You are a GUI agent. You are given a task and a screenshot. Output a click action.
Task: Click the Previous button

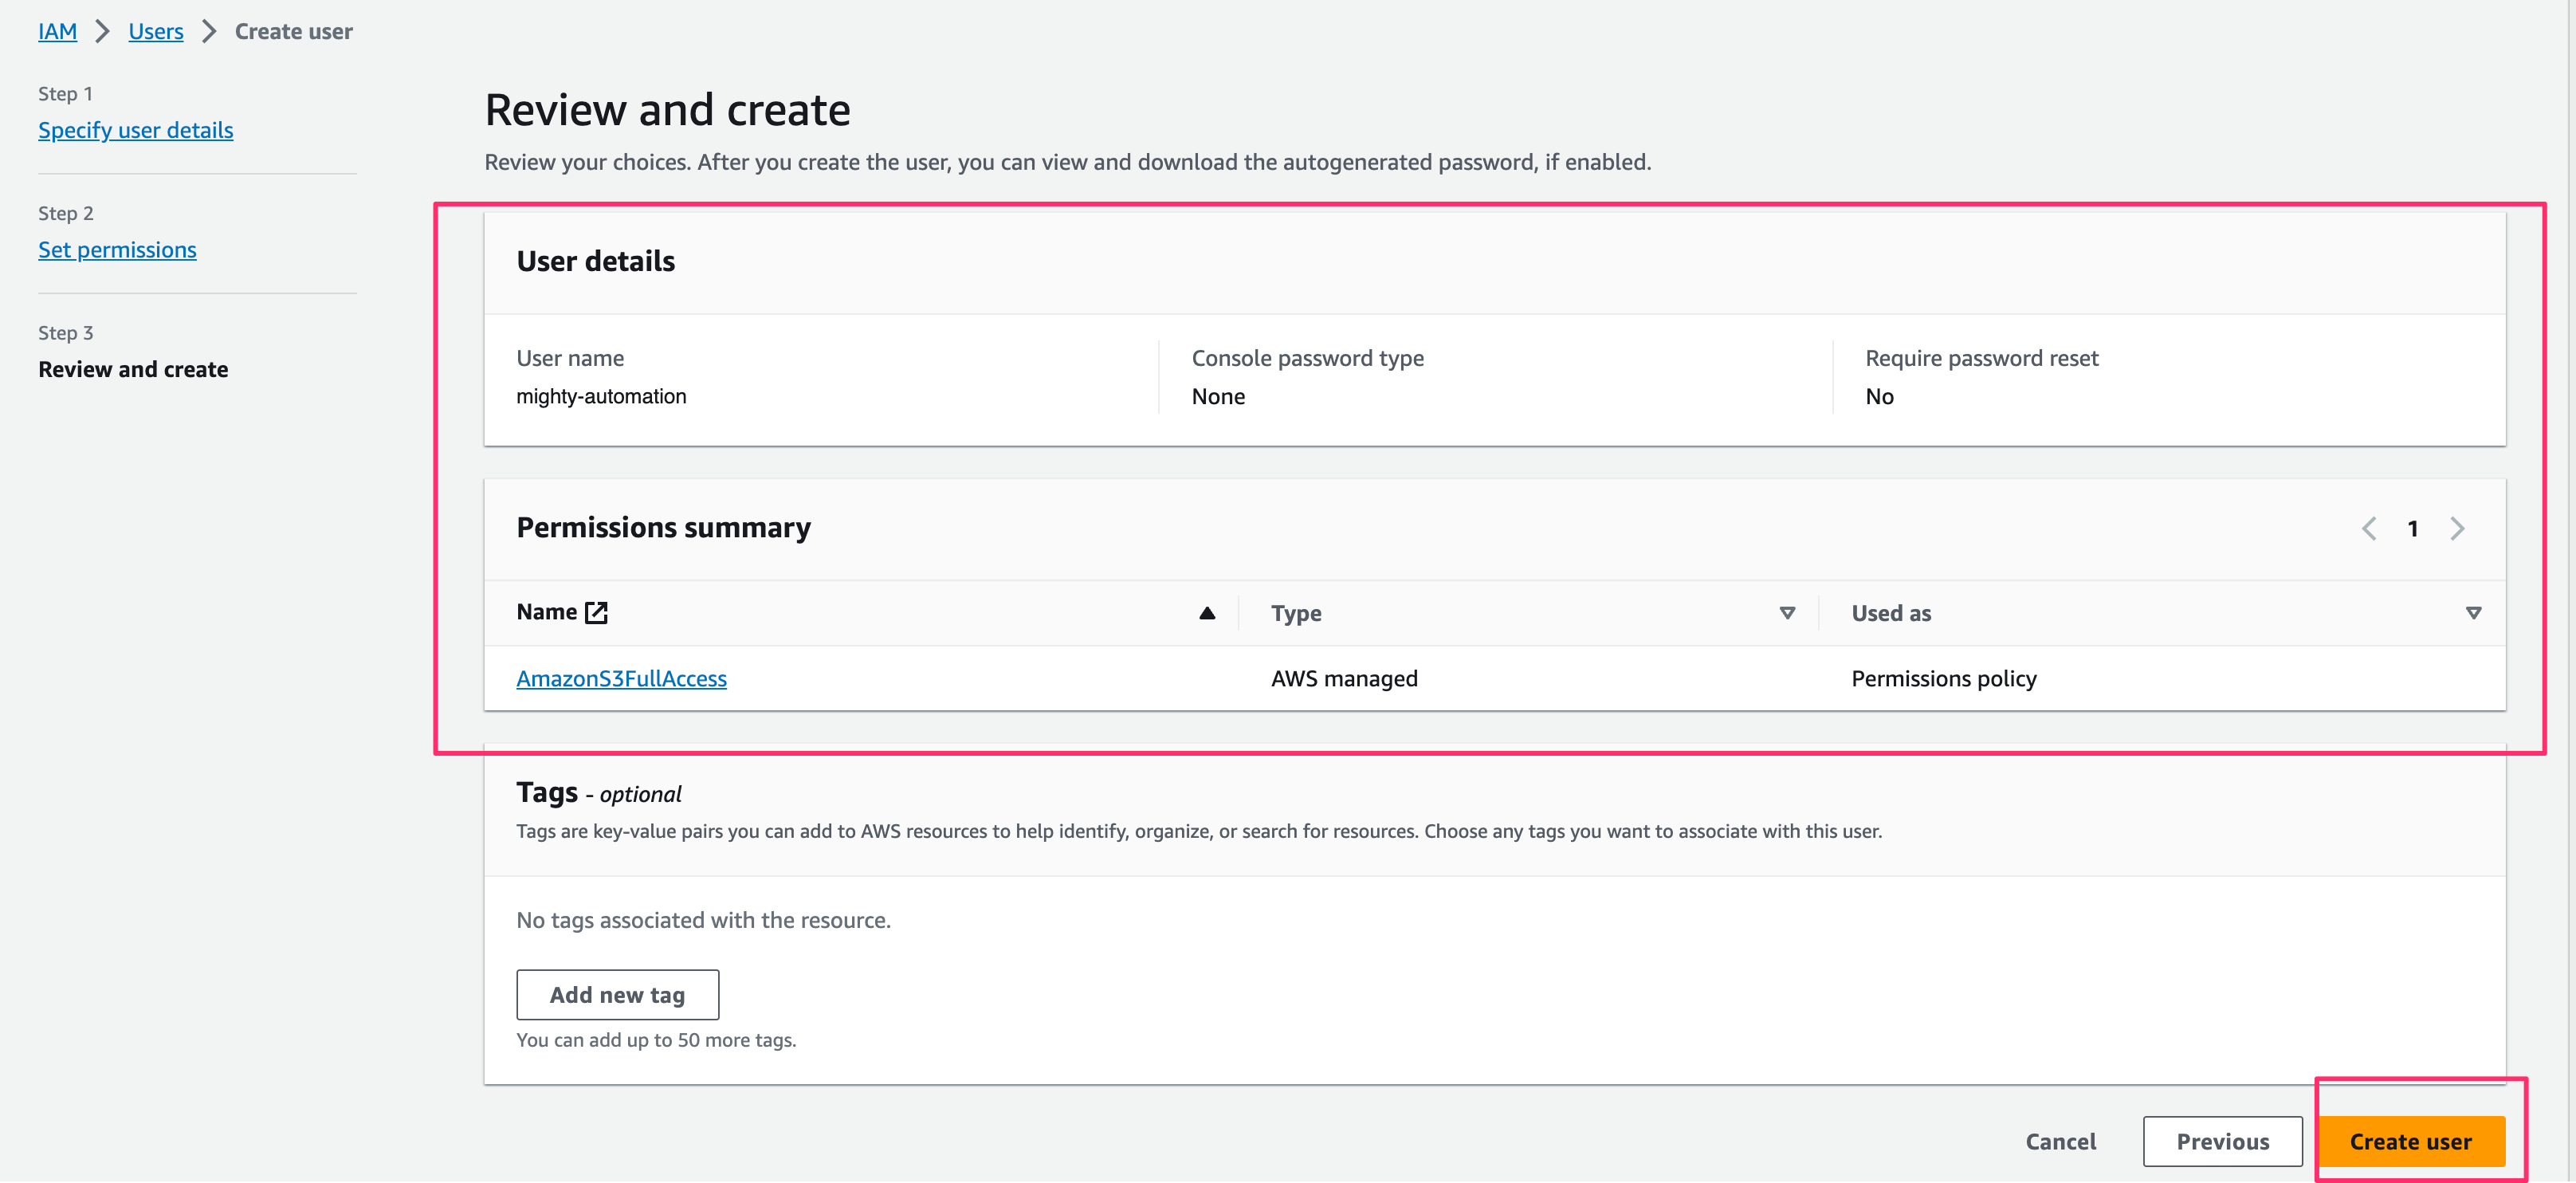click(x=2223, y=1141)
